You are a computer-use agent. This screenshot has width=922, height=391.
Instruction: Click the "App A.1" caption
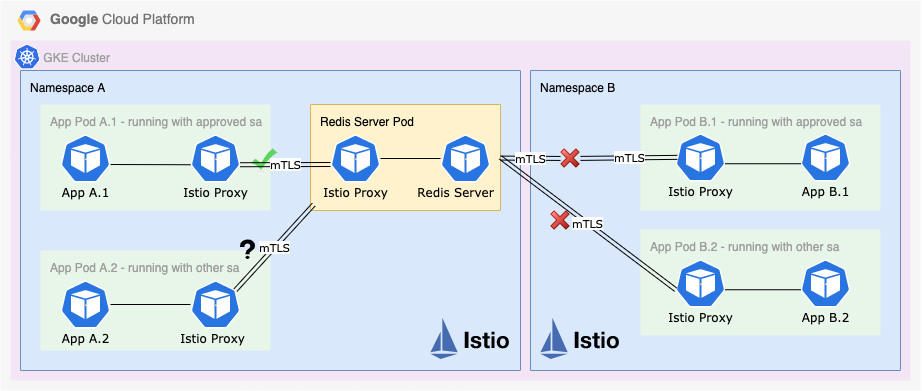[x=85, y=193]
